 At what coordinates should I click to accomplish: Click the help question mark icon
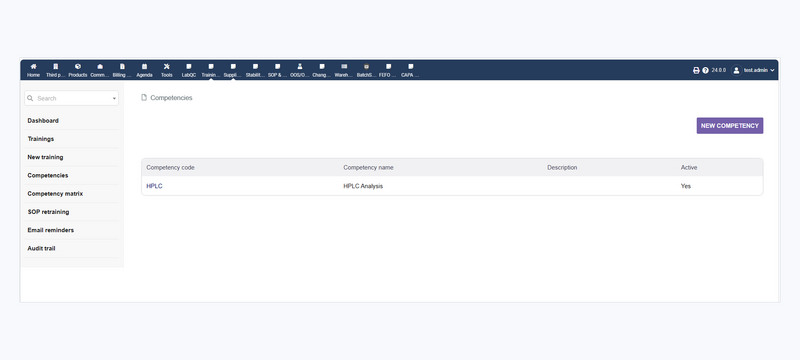tap(705, 70)
